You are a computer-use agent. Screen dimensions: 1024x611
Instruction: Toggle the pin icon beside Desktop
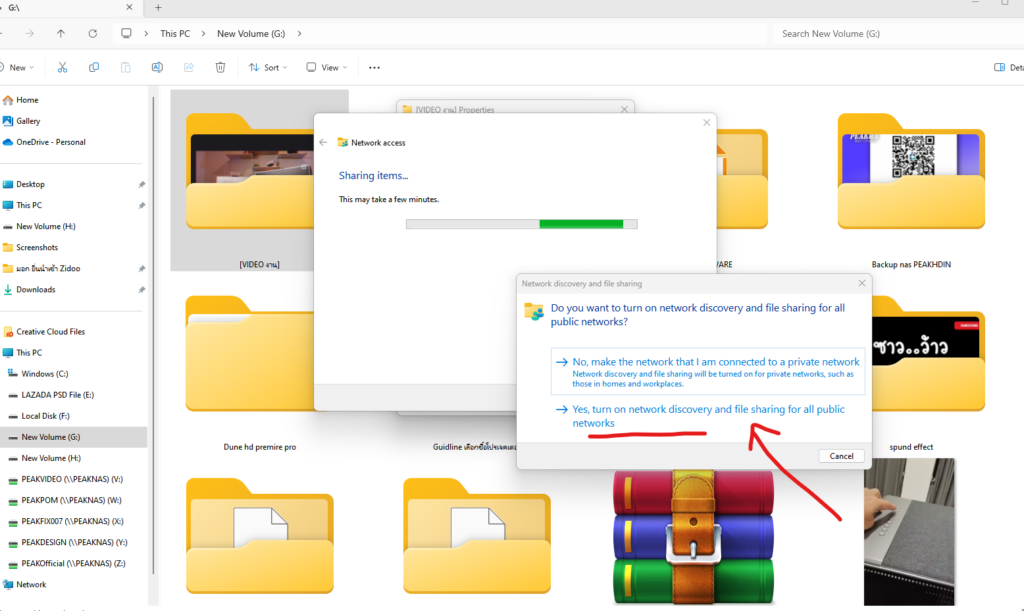click(141, 185)
